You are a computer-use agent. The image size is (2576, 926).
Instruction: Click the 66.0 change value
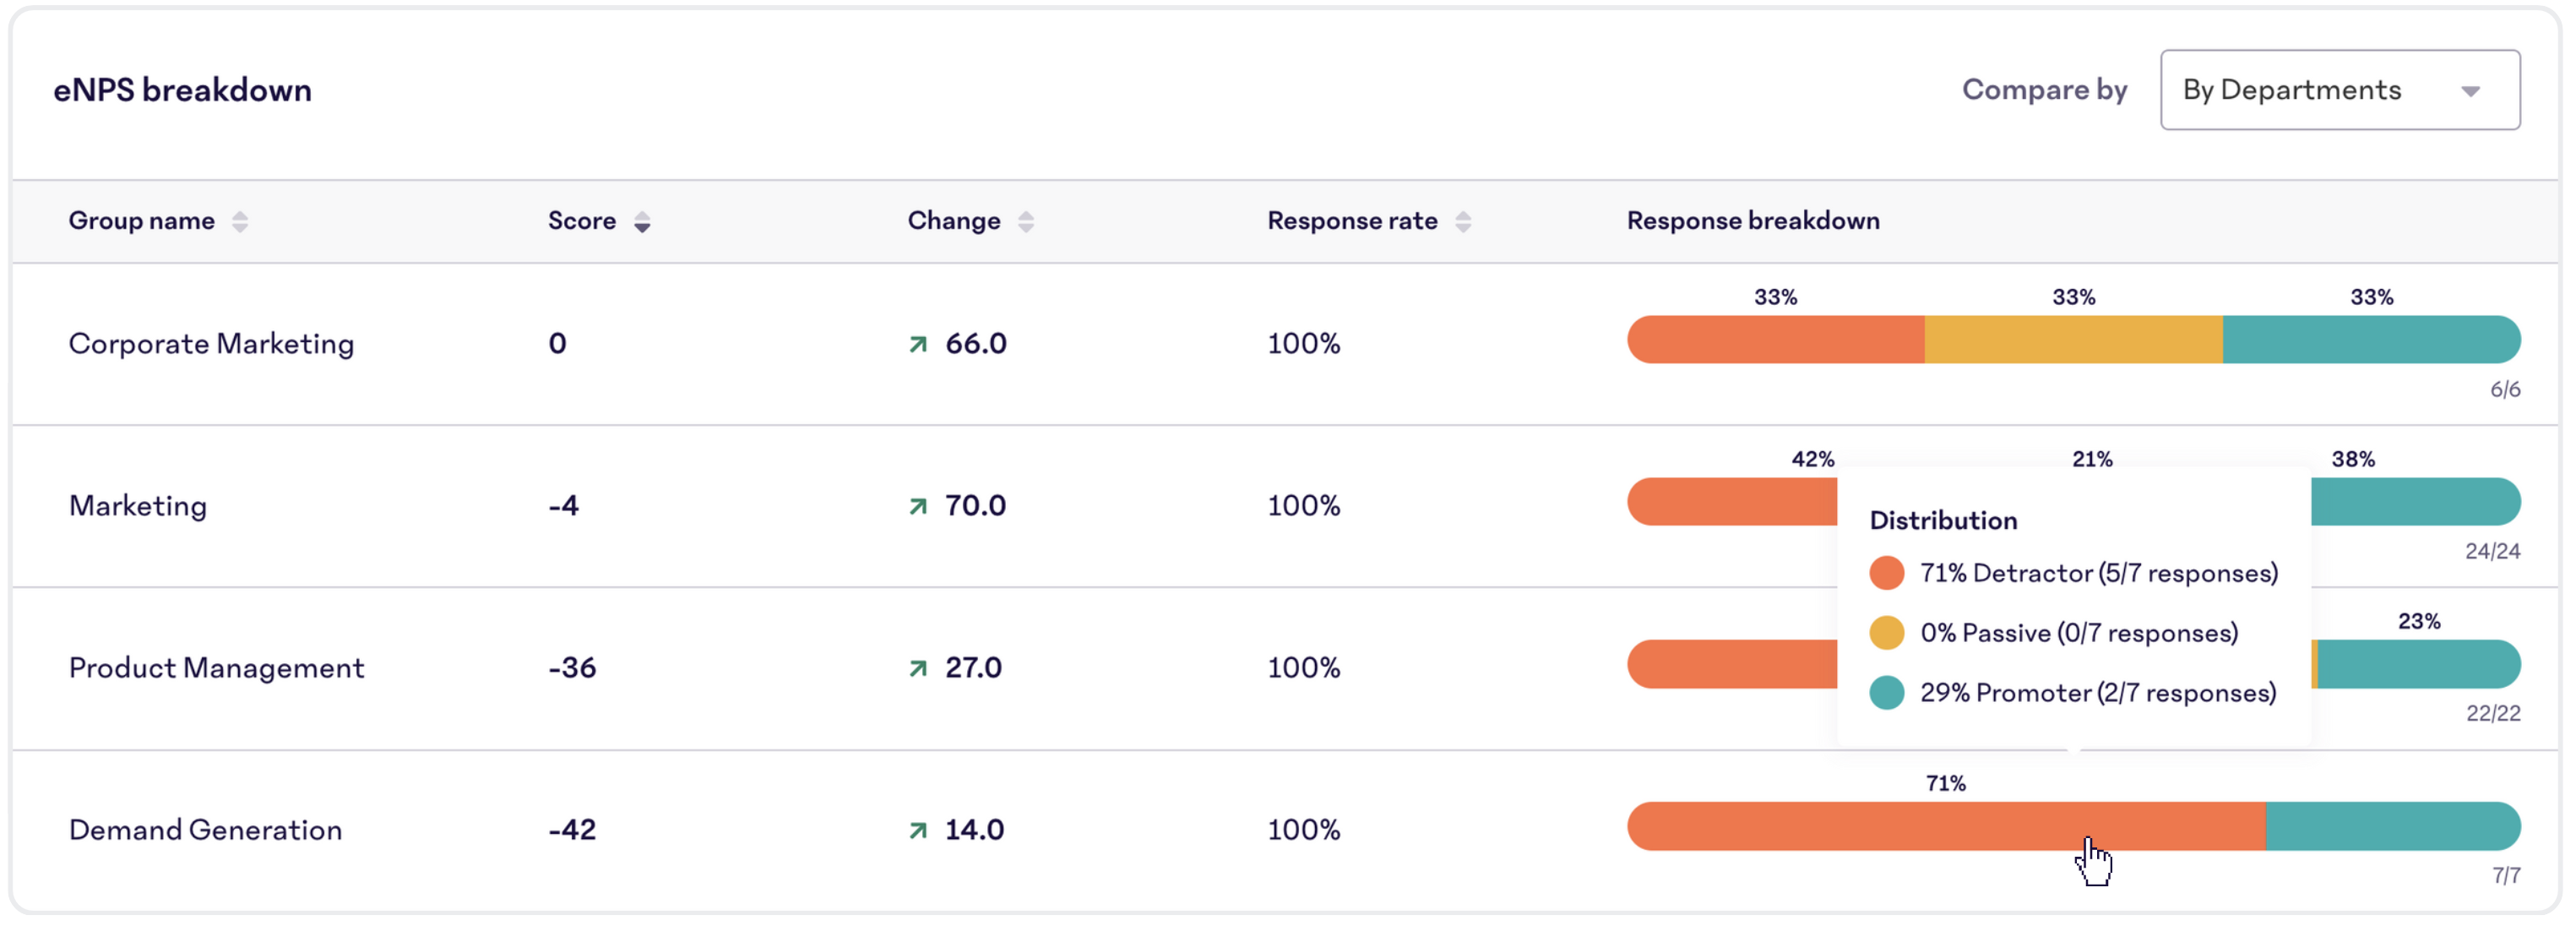click(x=976, y=344)
